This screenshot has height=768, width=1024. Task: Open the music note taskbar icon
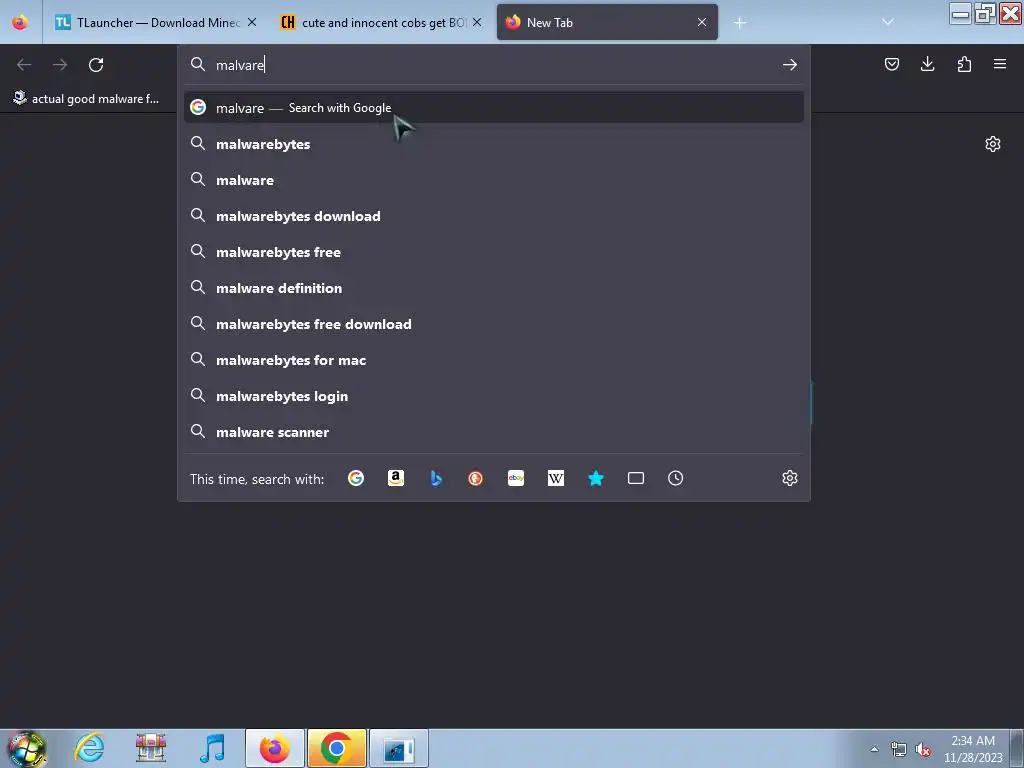(x=212, y=748)
